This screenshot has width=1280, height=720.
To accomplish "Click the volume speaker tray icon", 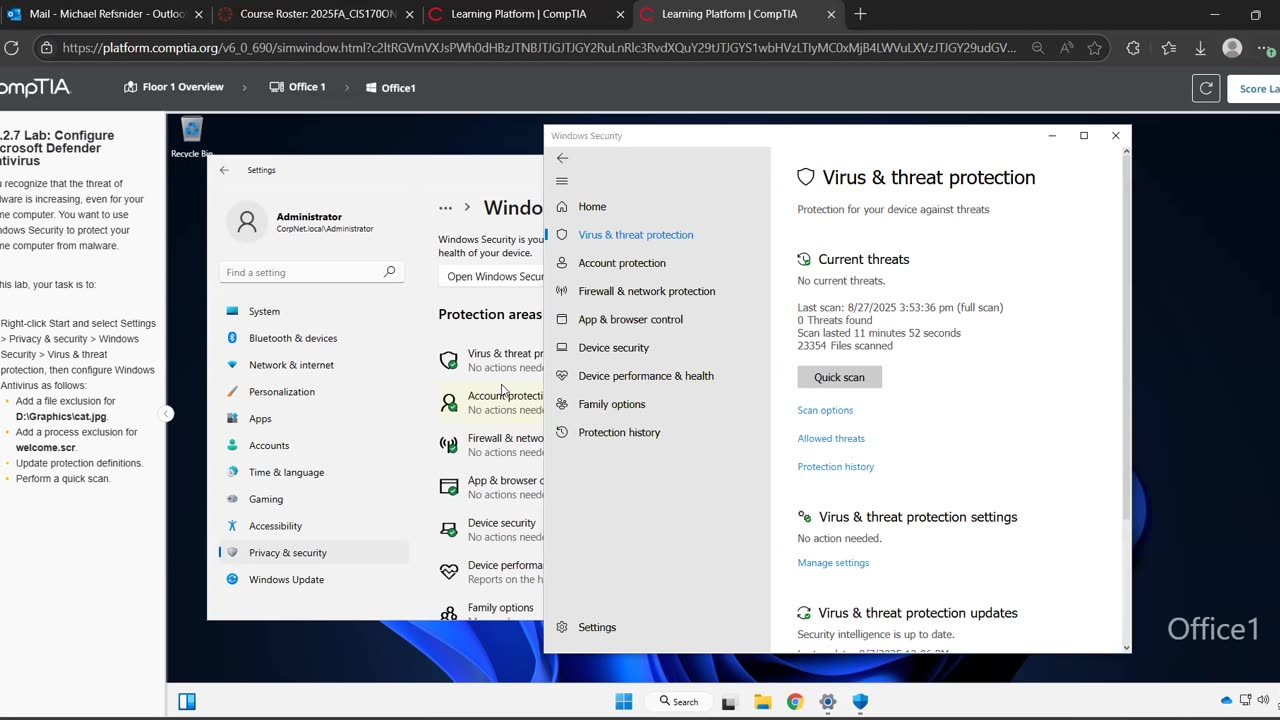I will pyautogui.click(x=1264, y=700).
